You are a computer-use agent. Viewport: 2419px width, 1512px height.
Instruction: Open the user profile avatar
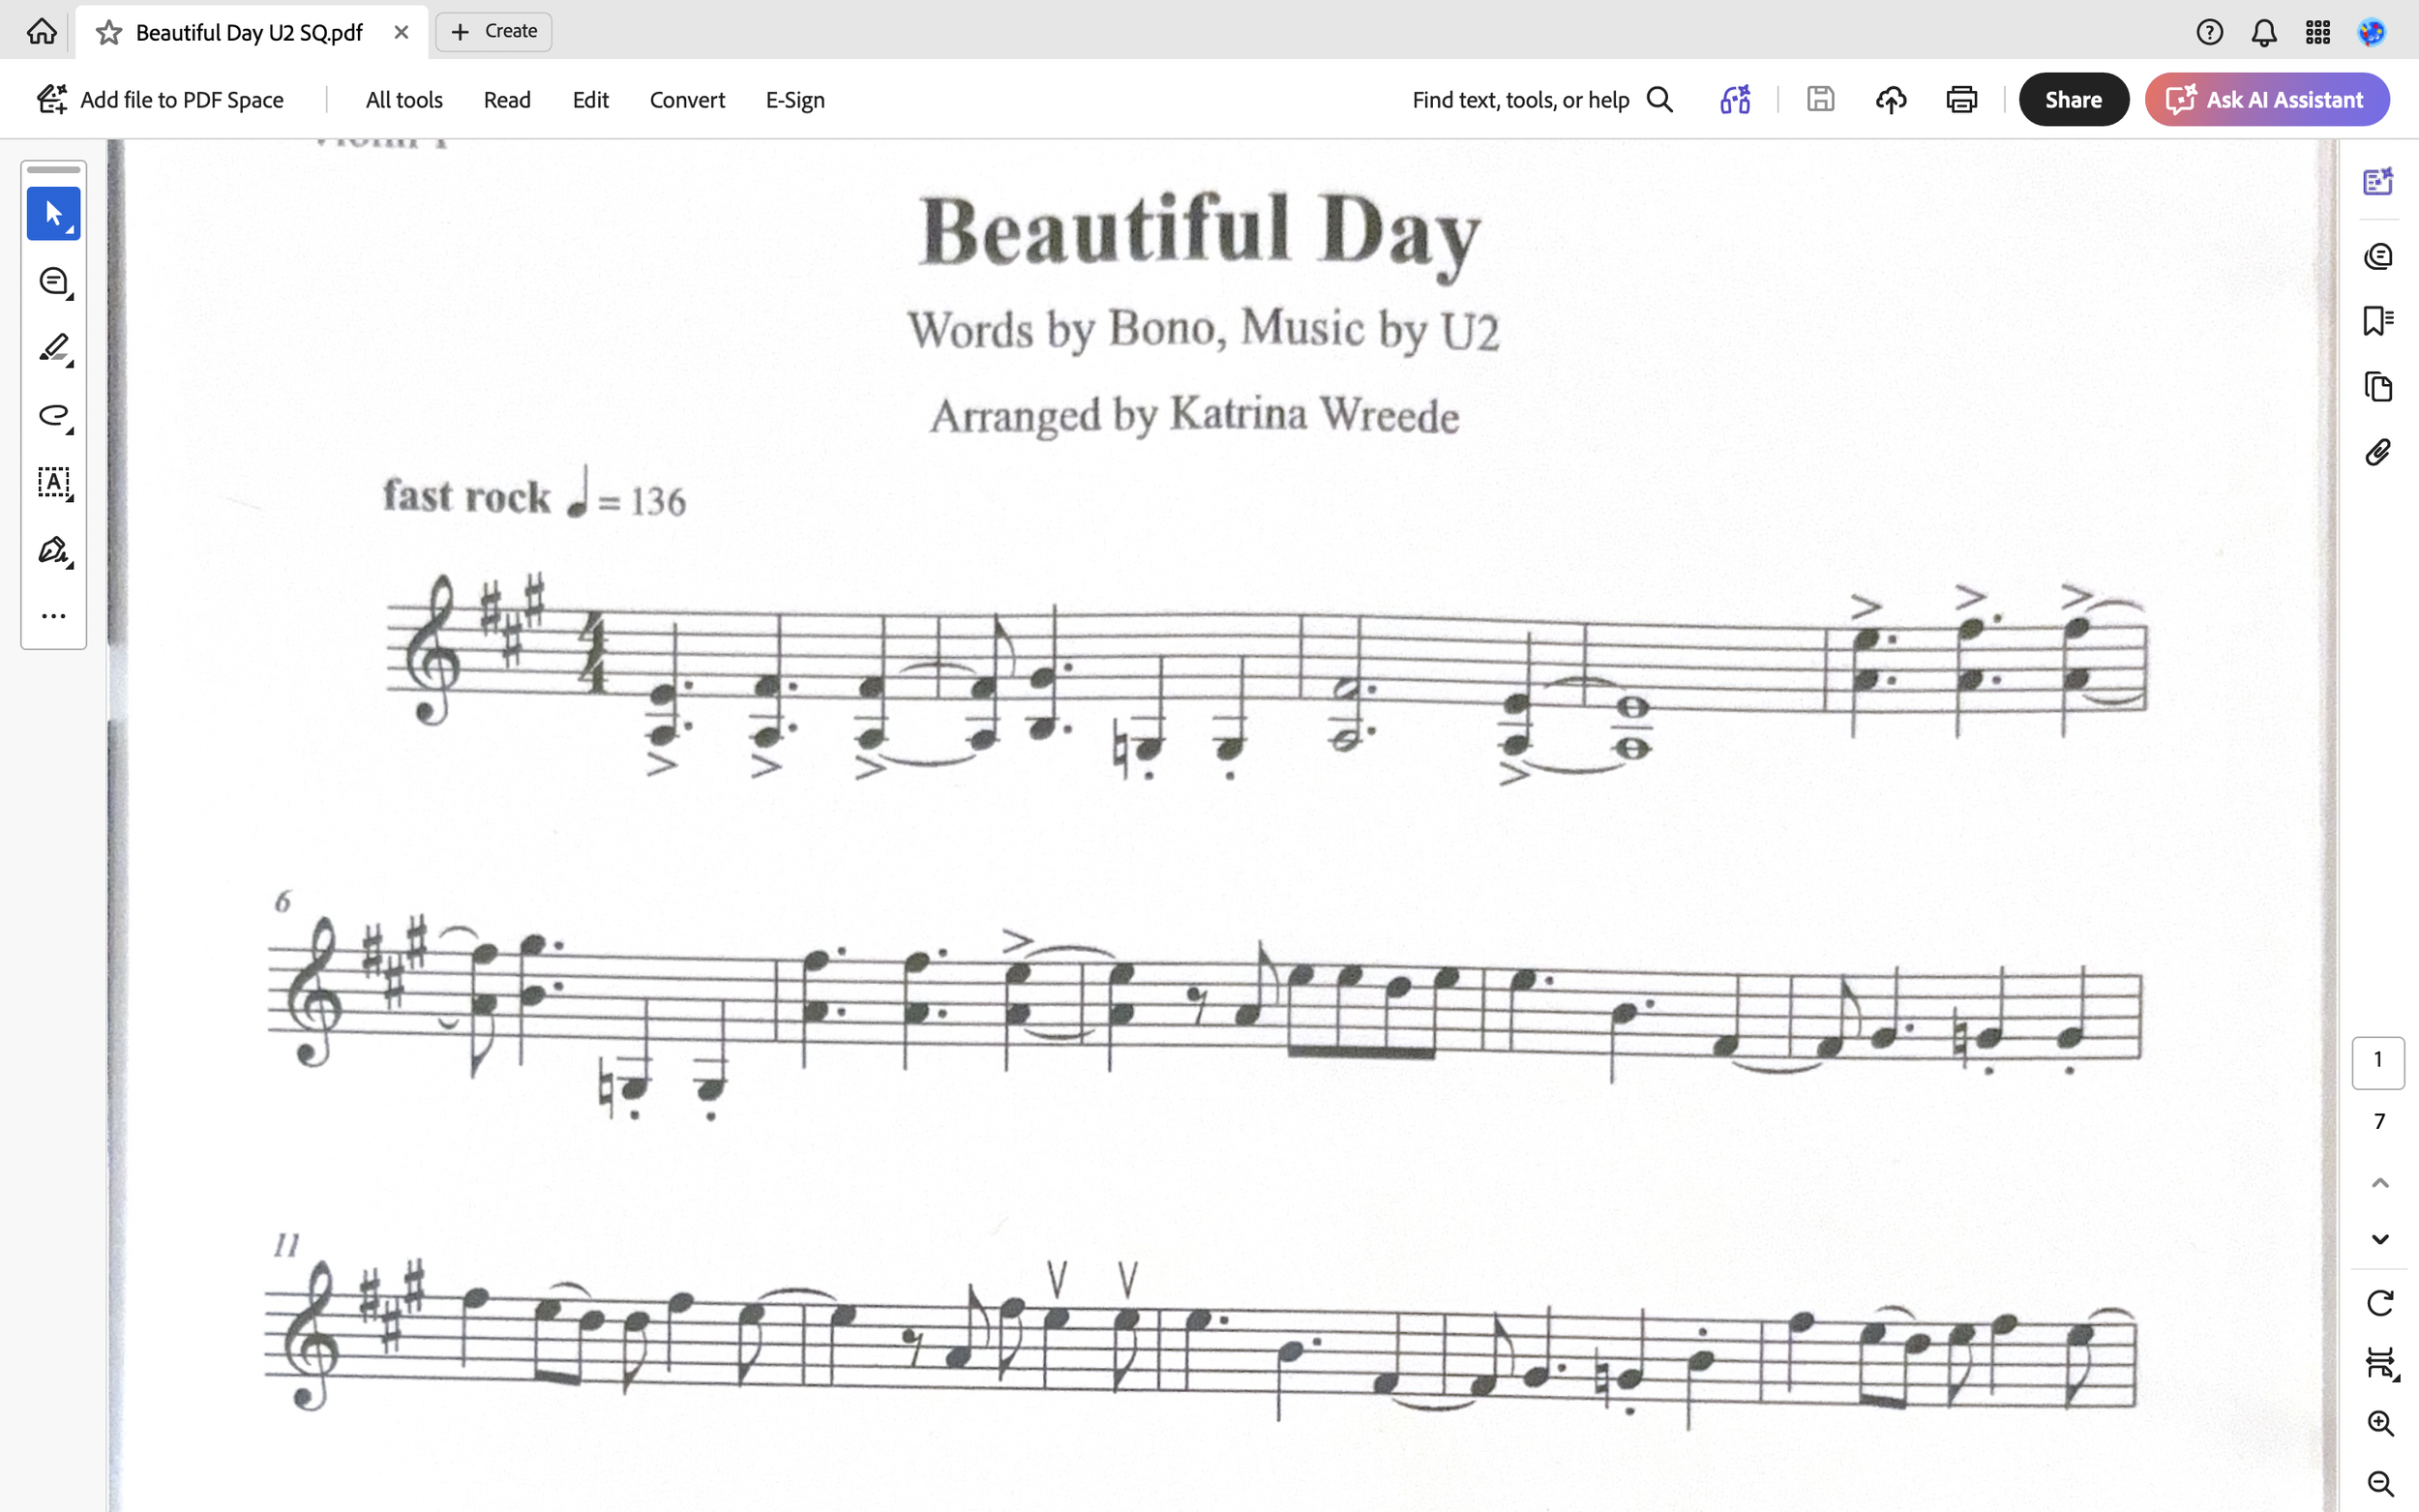(x=2372, y=33)
